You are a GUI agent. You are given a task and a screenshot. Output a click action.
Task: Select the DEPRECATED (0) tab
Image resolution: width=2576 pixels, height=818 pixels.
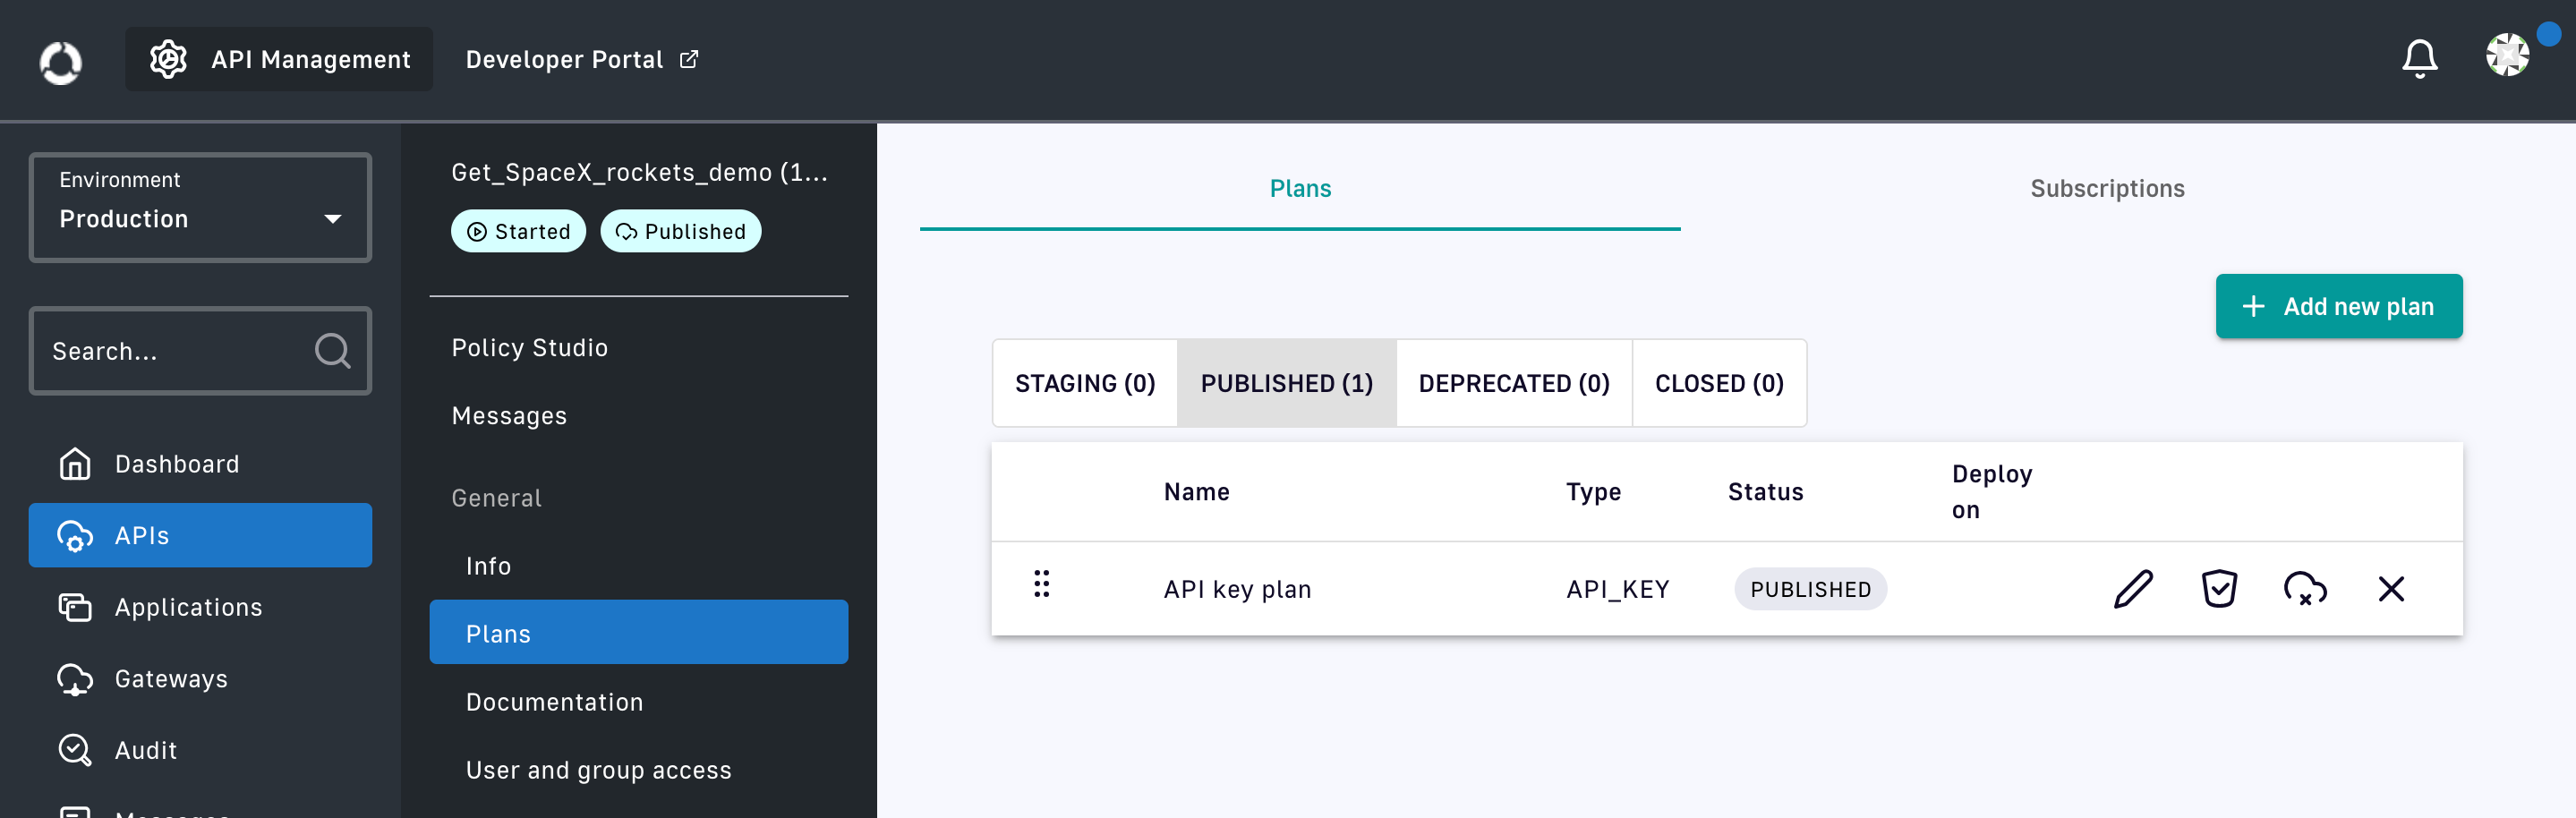point(1514,384)
